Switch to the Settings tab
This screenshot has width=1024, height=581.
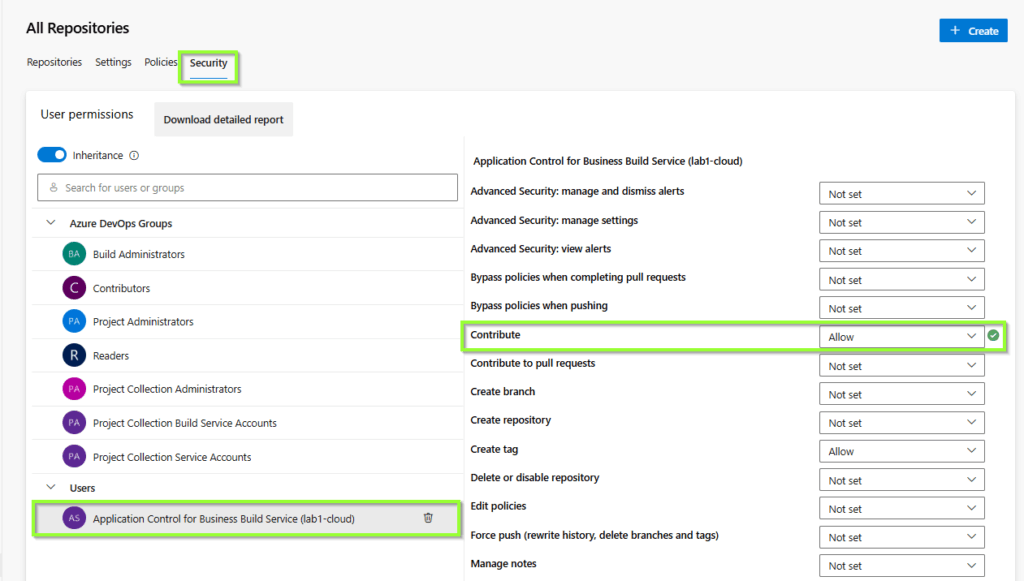(x=113, y=62)
